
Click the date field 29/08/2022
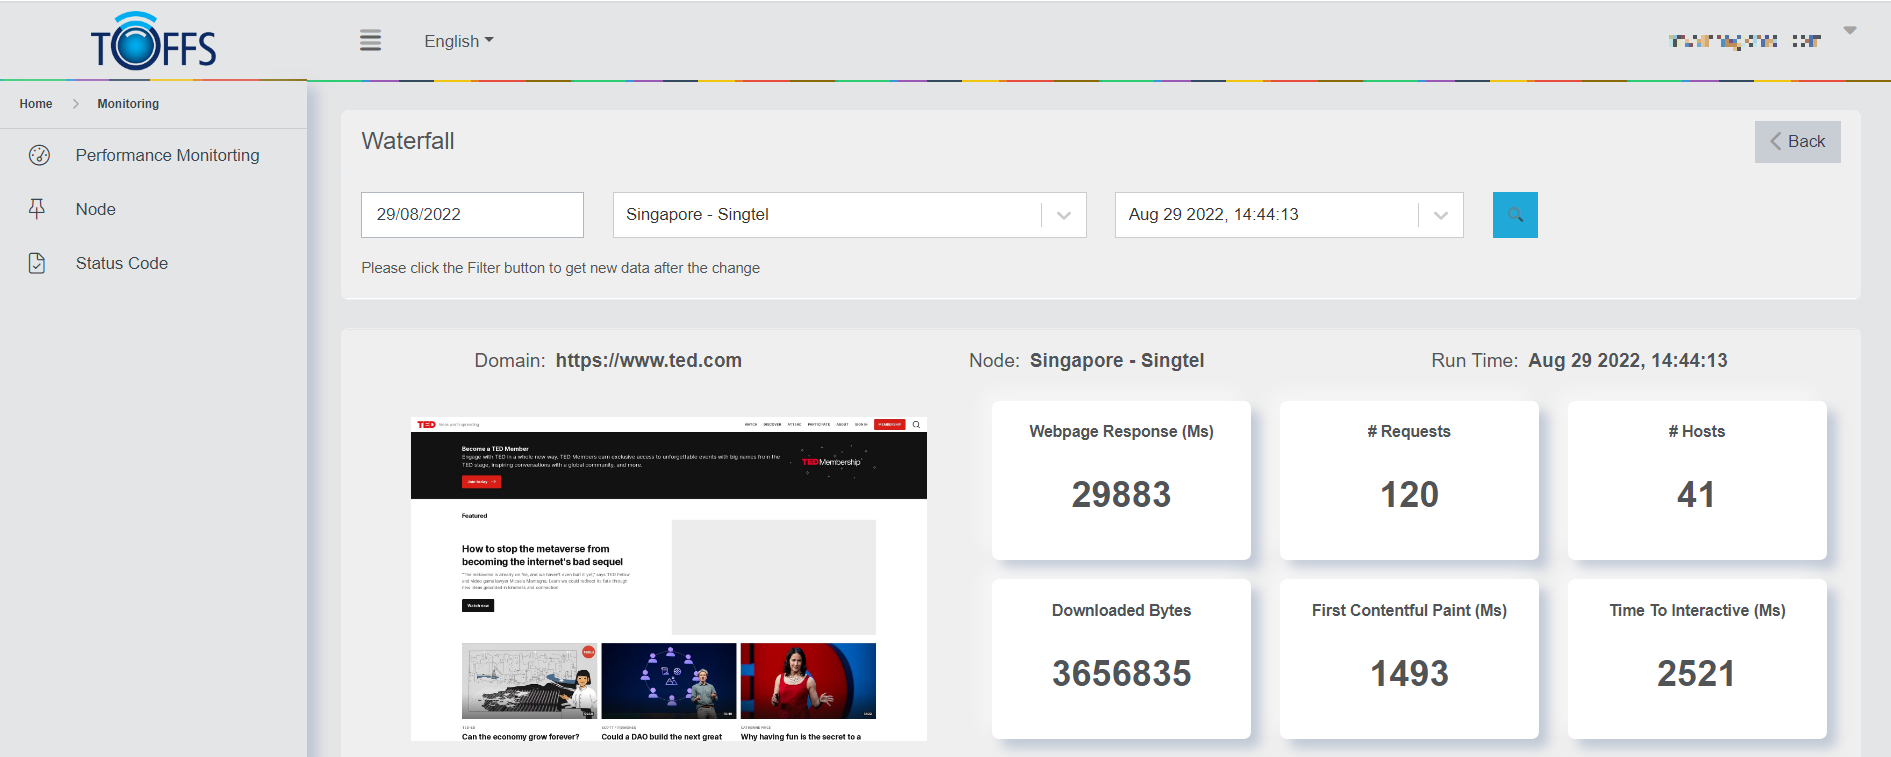coord(472,215)
